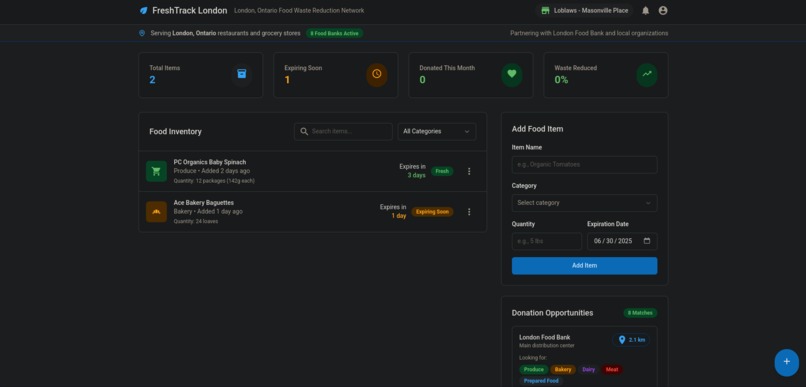806x387 pixels.
Task: Click the map pin in the 2.1 km badge
Action: [622, 340]
